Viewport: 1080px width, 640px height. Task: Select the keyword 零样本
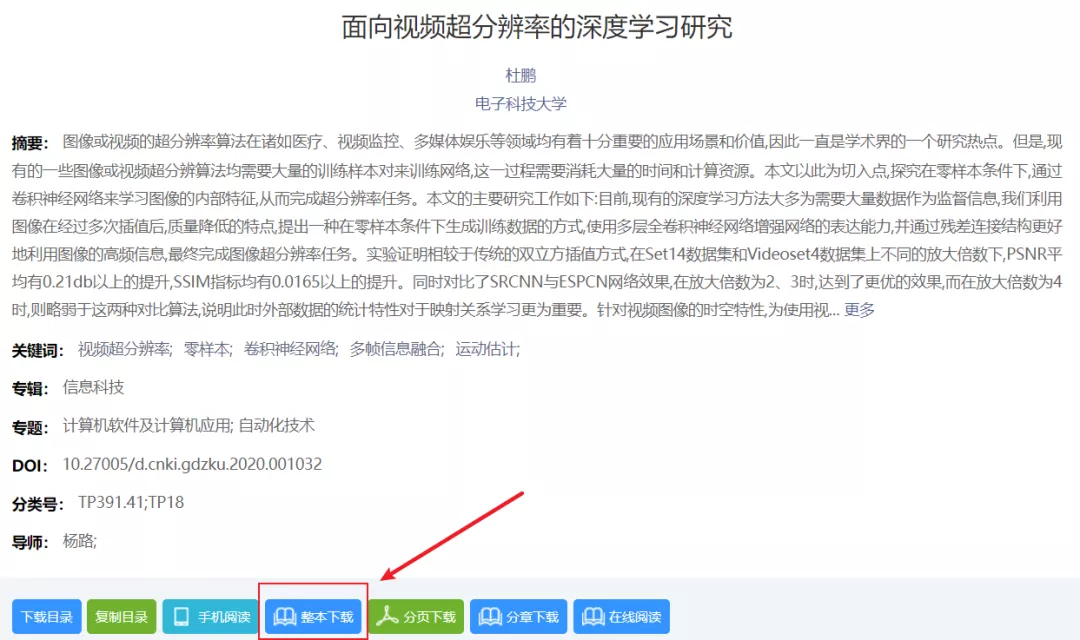tap(208, 349)
